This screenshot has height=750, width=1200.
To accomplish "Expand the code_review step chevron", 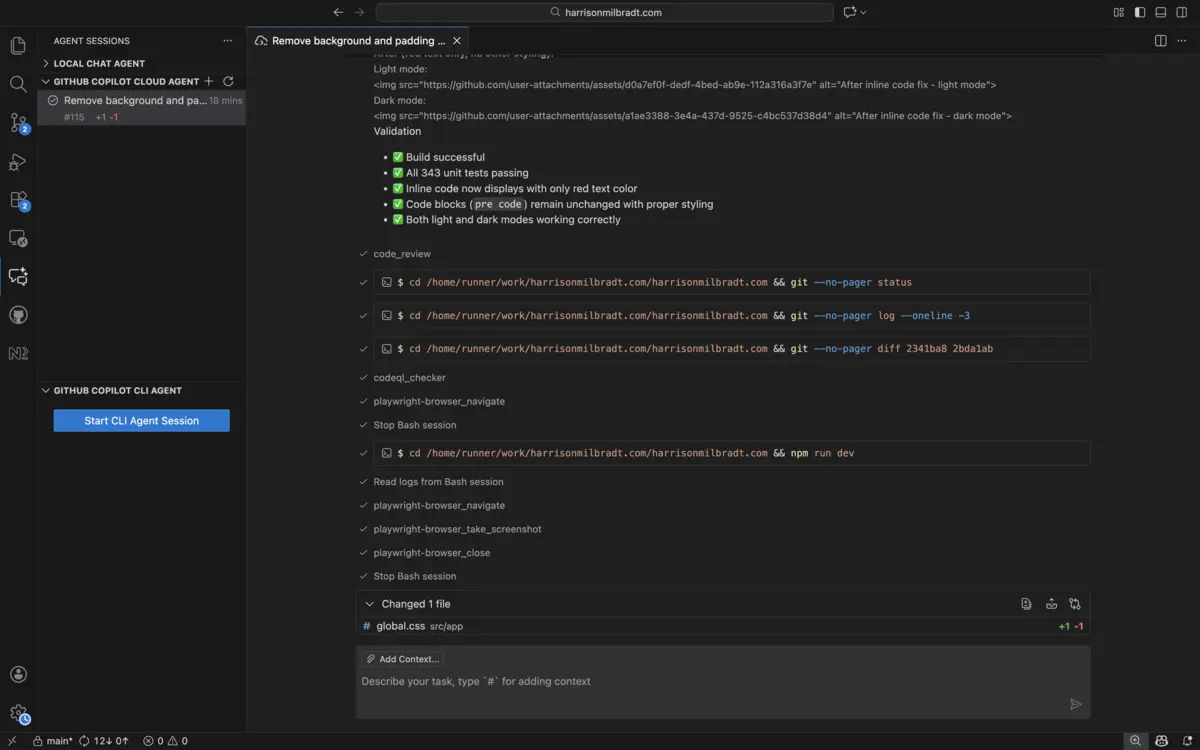I will click(363, 253).
